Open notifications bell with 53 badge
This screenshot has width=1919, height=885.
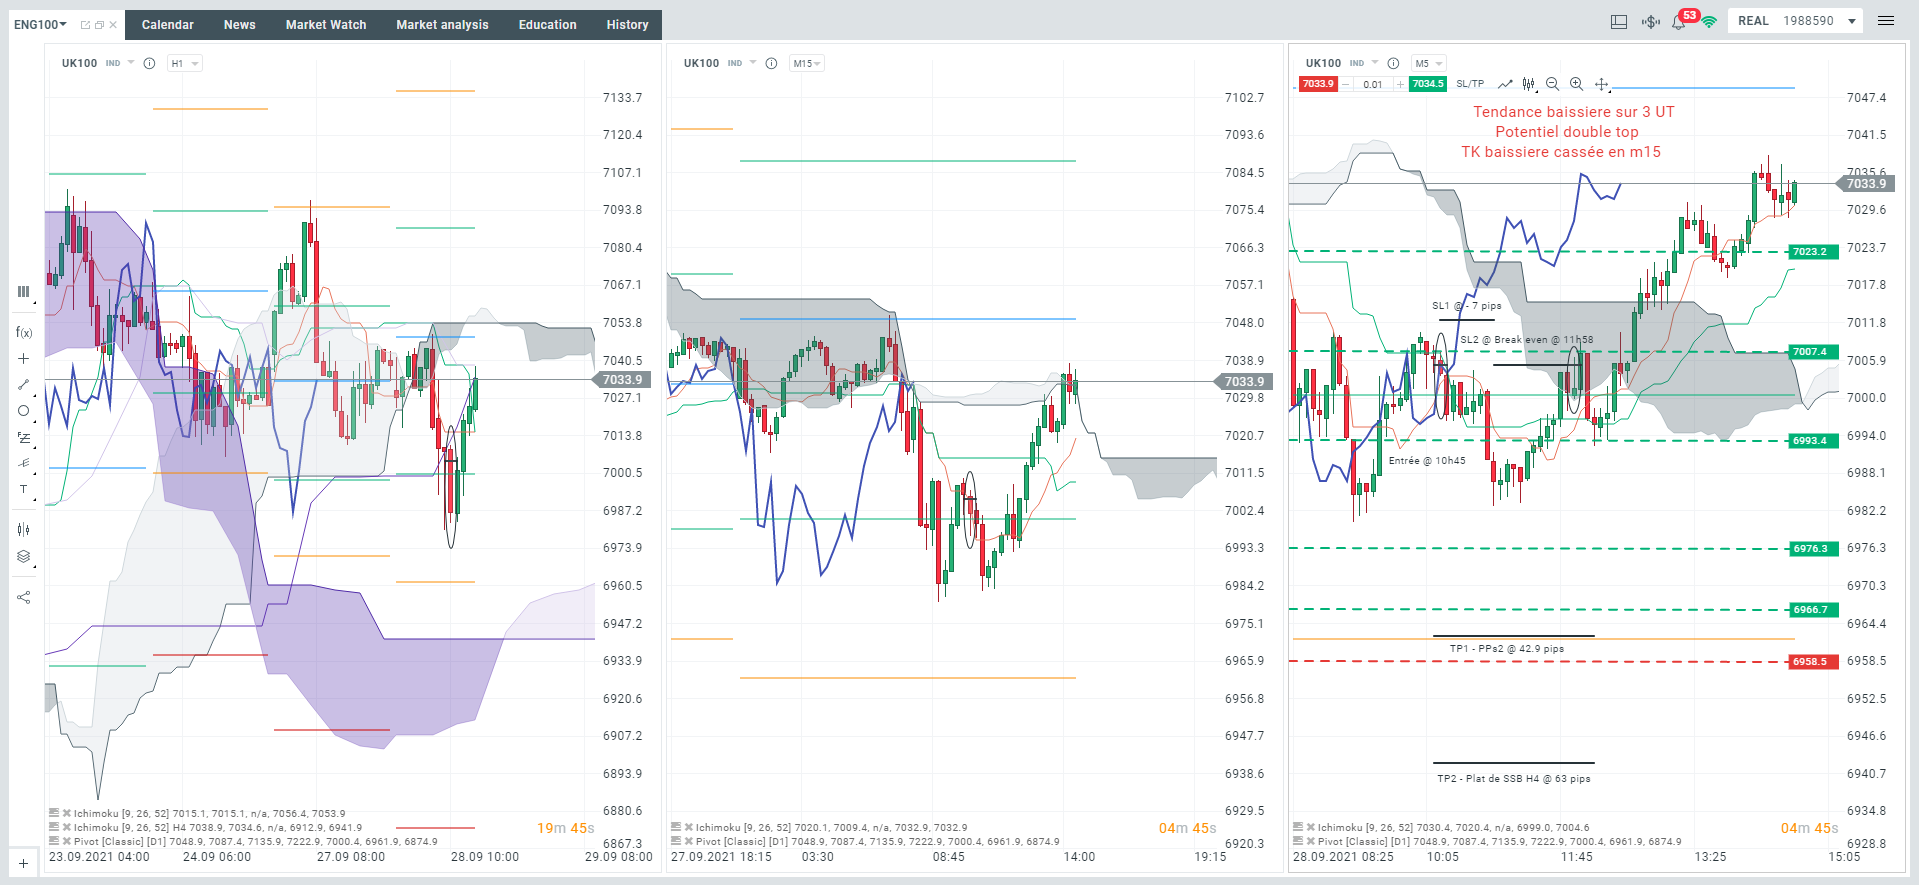tap(1680, 20)
